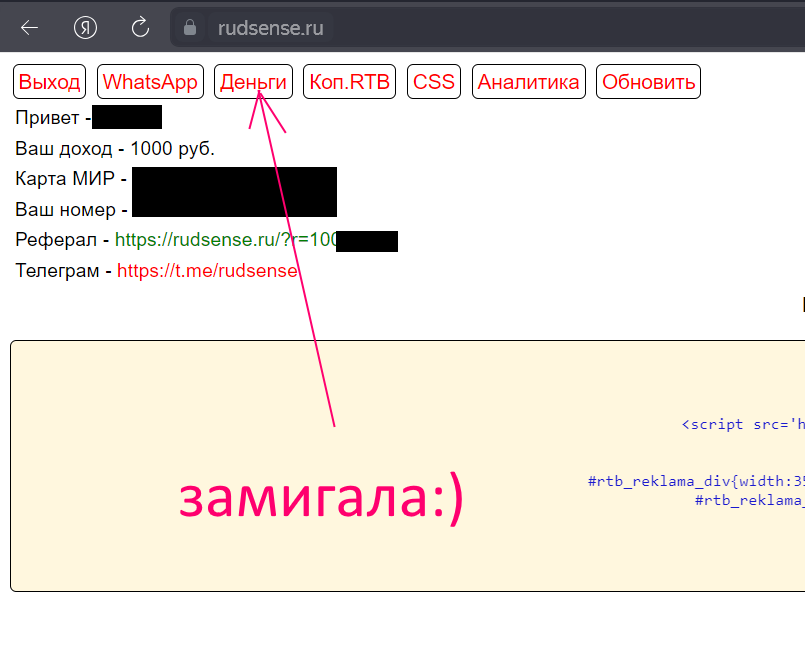Screen dimensions: 805x647
Task: Open the WhatsApp button
Action: [150, 82]
